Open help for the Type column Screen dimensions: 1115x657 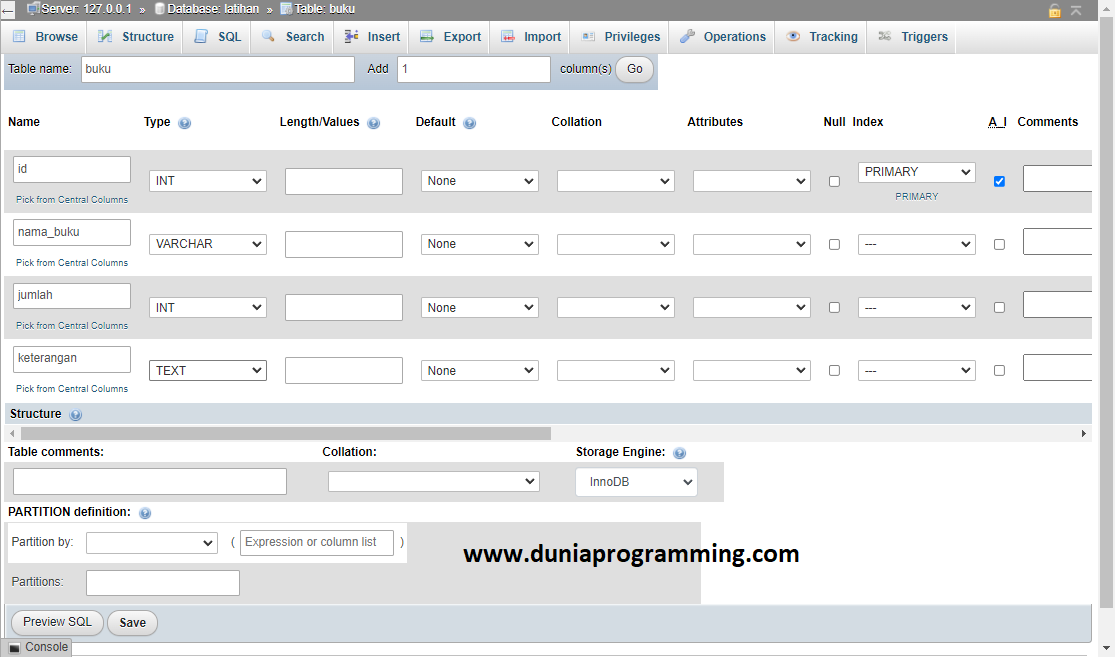click(184, 122)
